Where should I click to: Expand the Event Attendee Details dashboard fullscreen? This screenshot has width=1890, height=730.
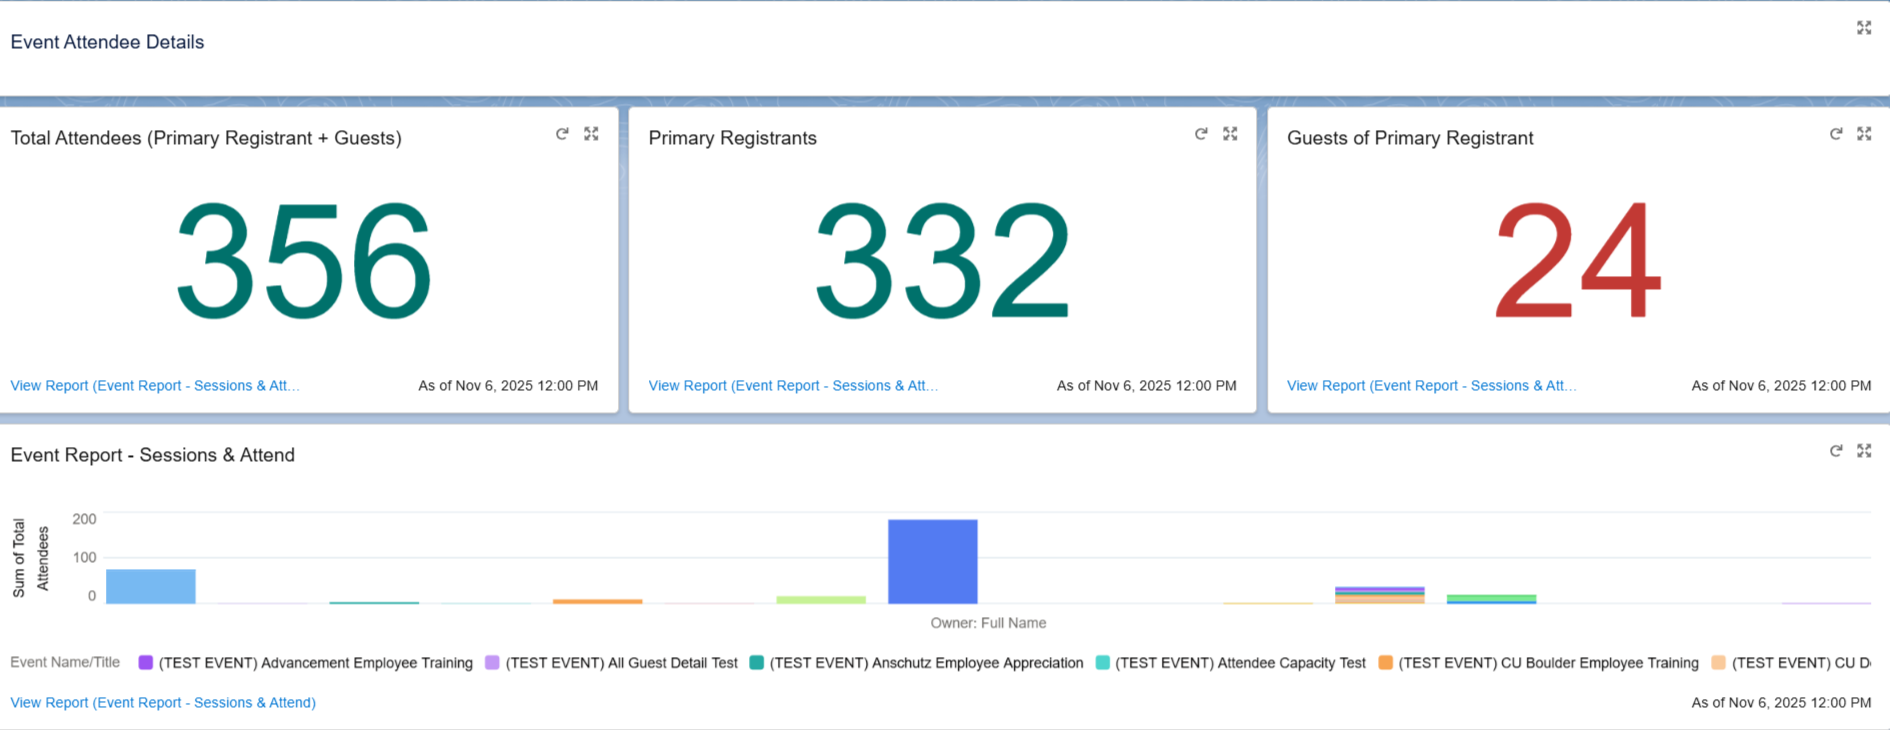pos(1864,28)
